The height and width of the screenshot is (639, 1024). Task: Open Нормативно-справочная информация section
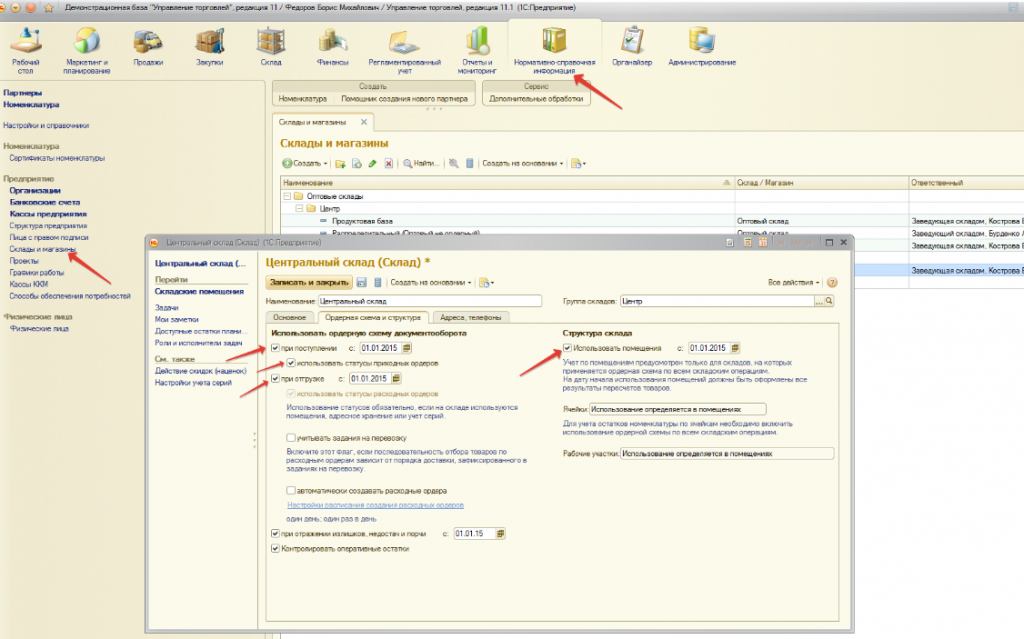(x=554, y=50)
